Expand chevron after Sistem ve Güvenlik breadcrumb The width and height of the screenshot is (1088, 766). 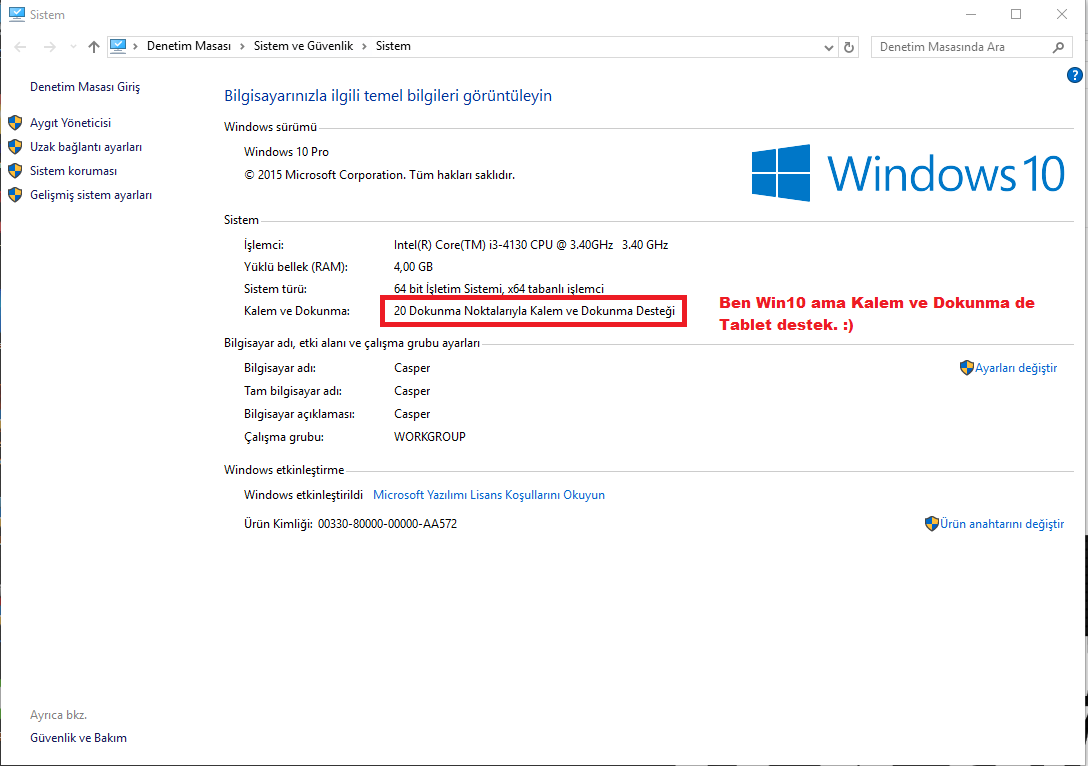364,46
